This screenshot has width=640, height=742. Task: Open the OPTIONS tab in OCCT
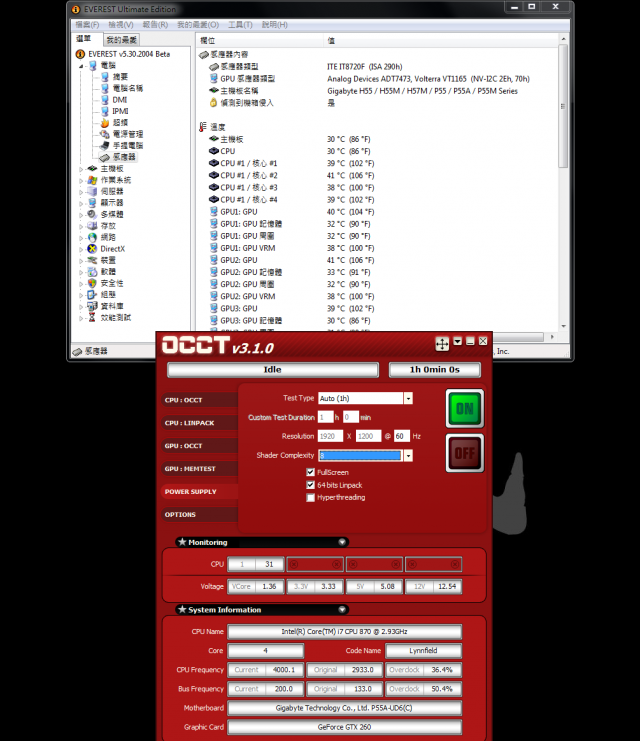200,514
